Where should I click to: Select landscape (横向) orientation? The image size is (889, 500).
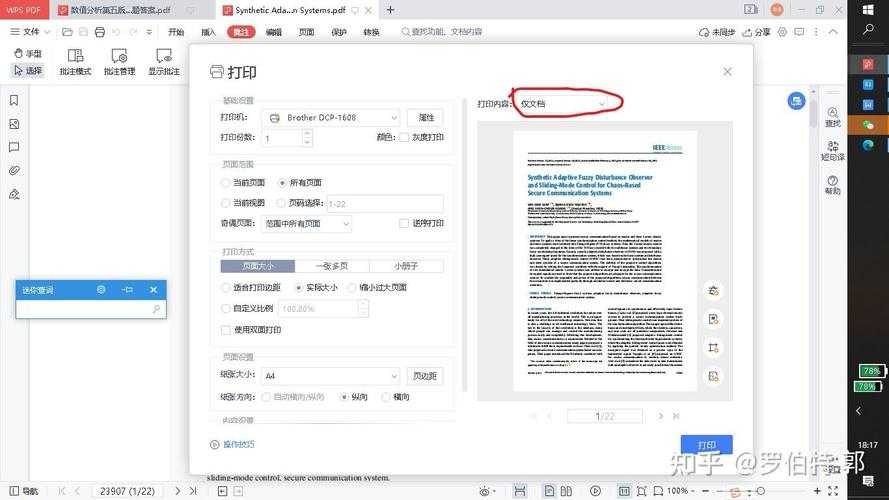click(386, 397)
